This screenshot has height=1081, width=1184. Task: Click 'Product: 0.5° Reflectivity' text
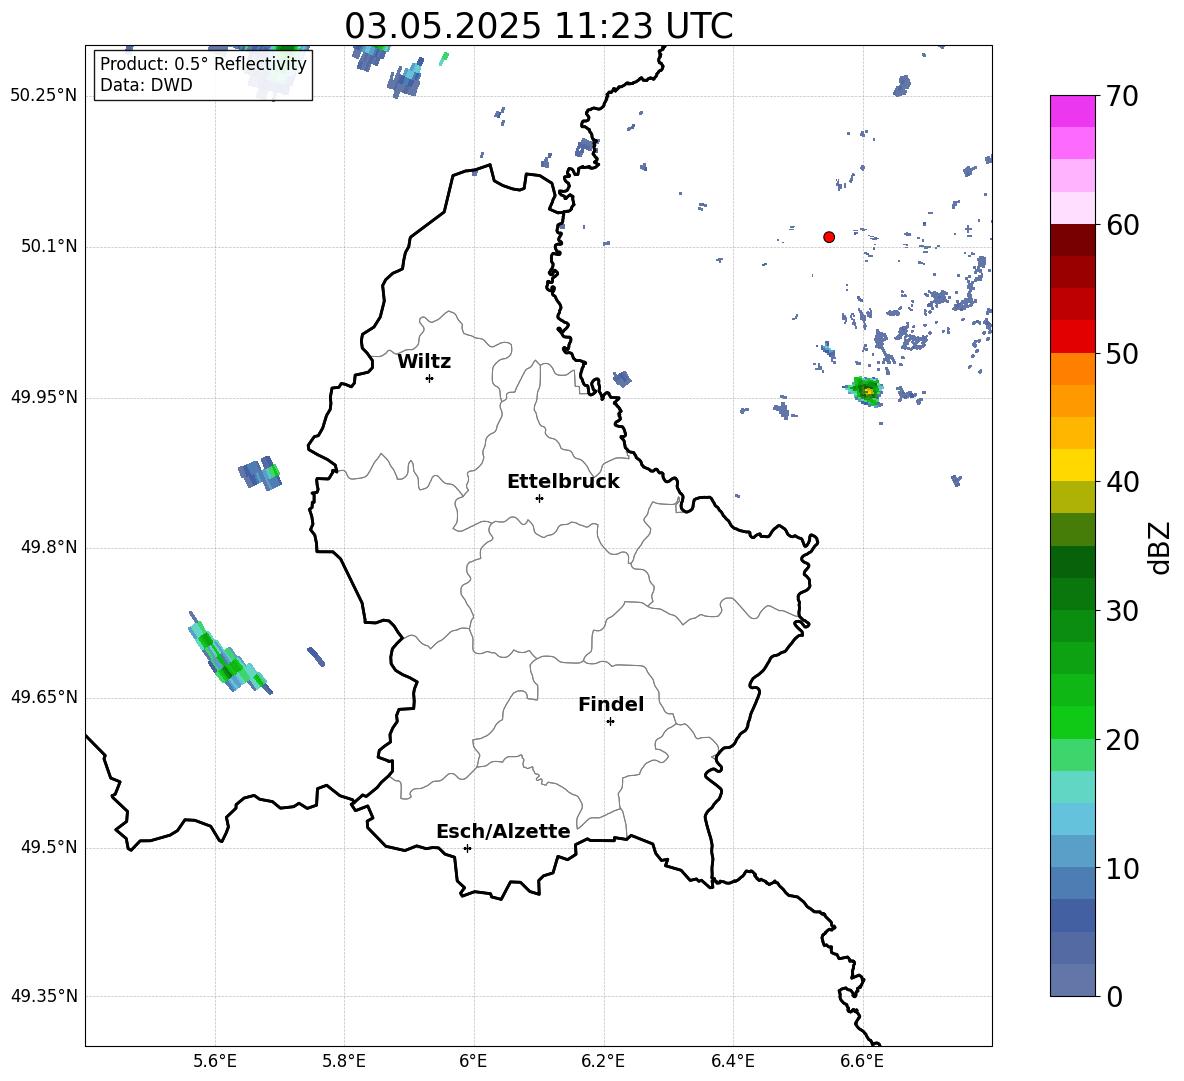(x=203, y=64)
